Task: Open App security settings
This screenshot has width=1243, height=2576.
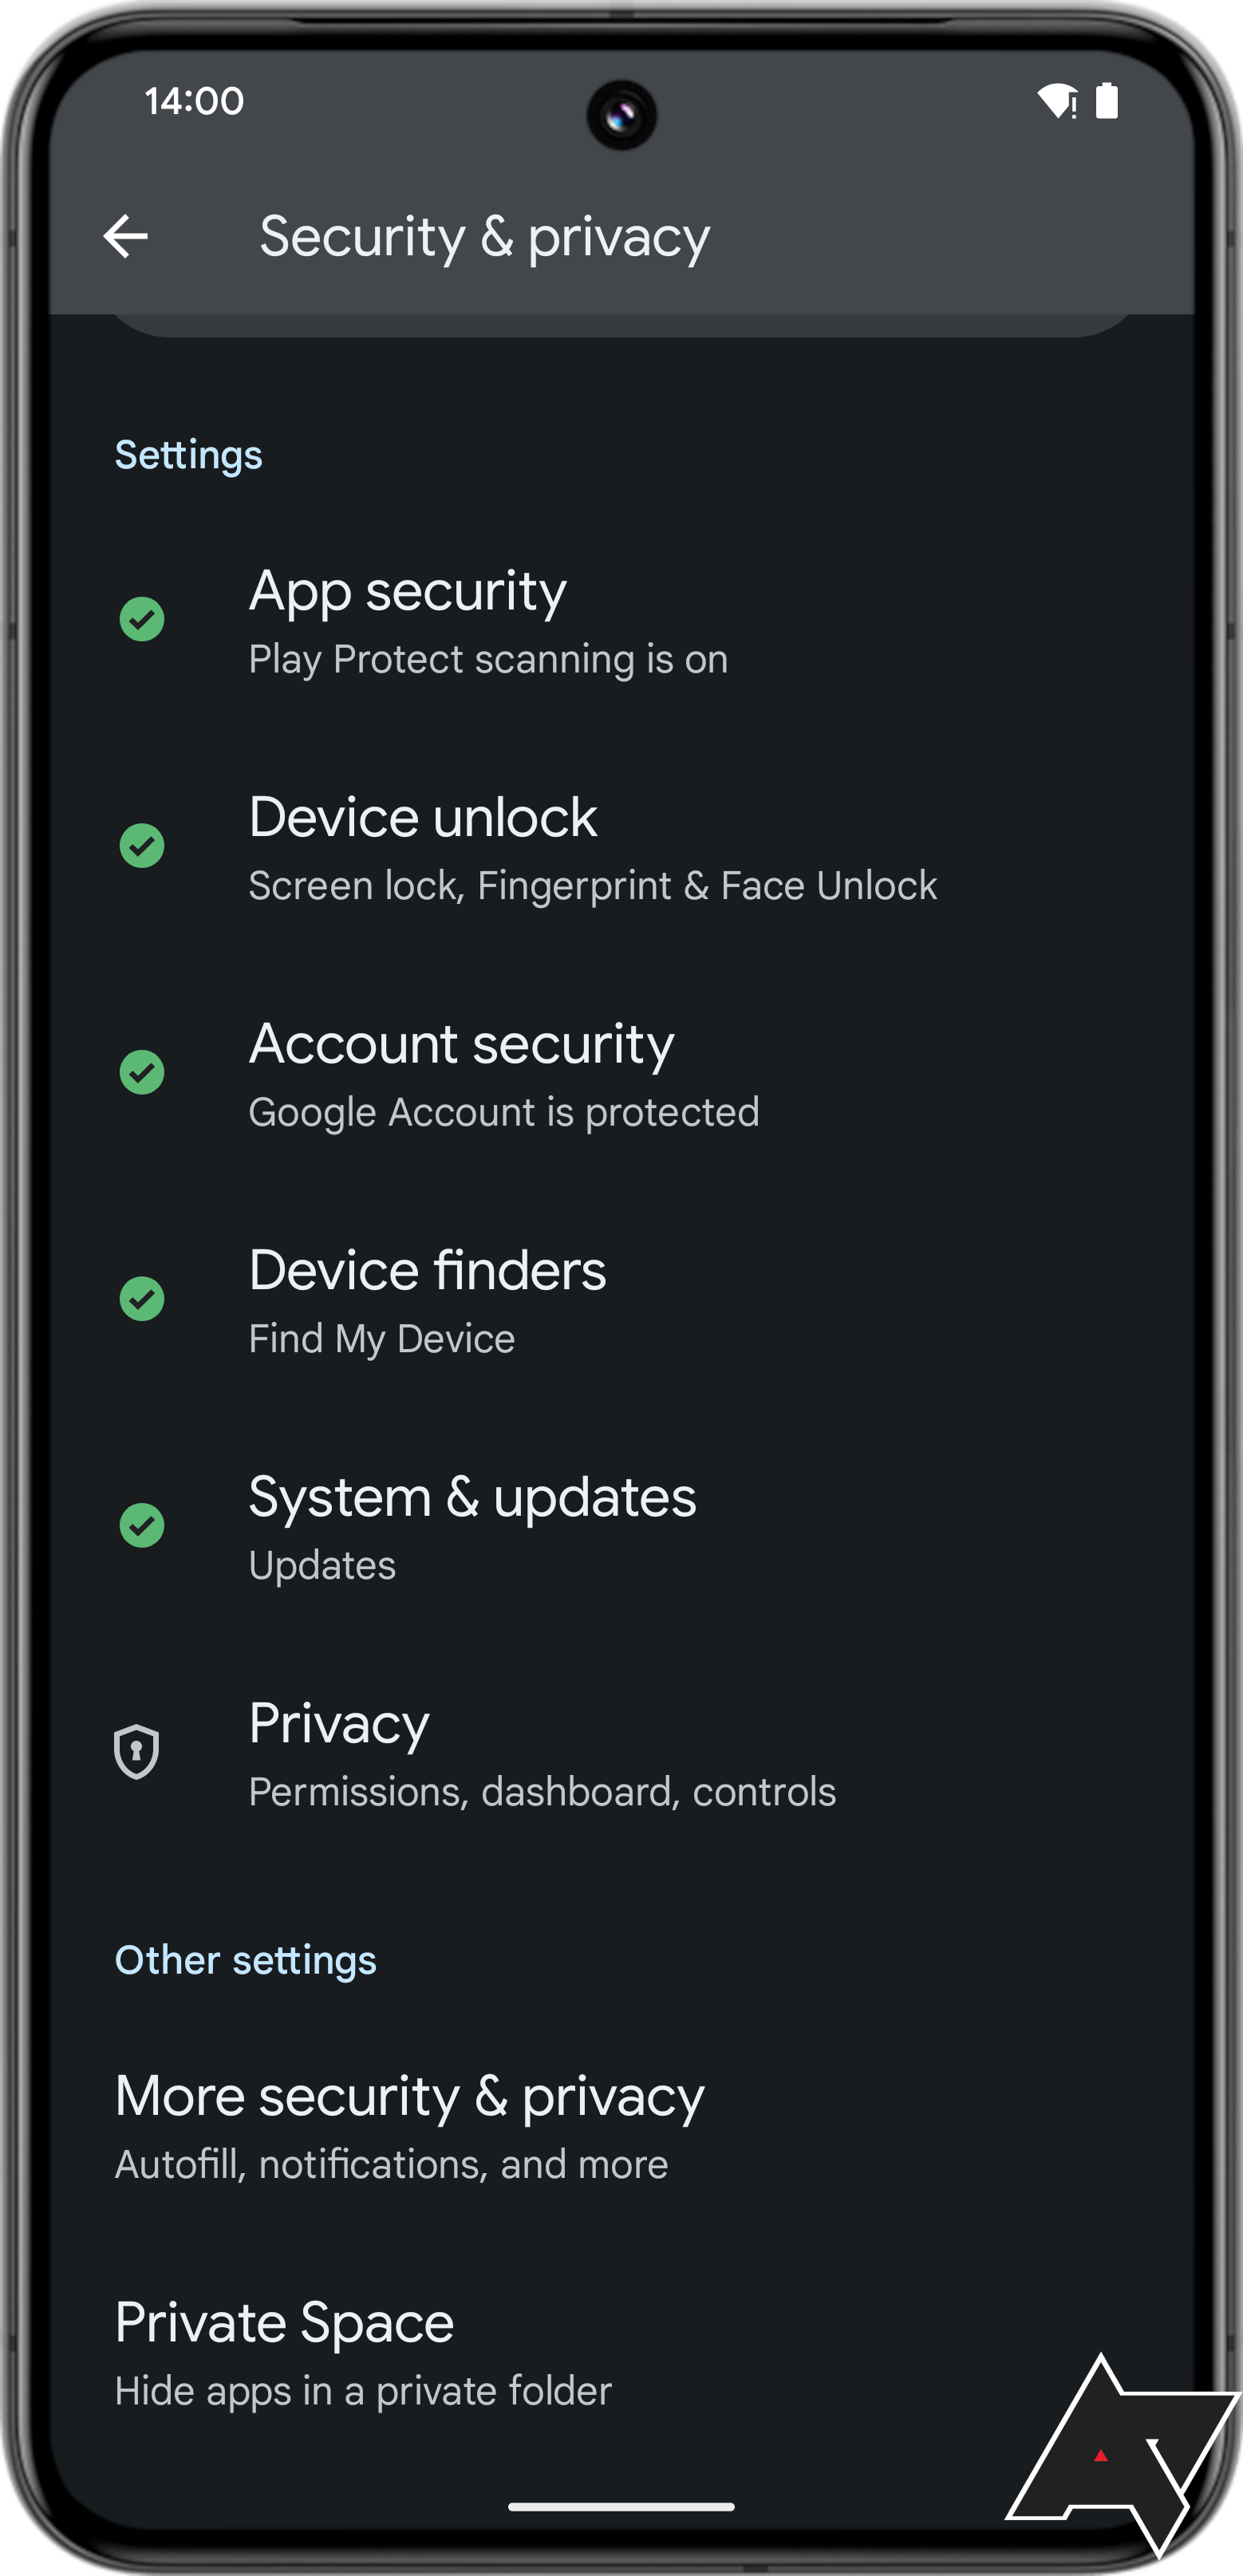Action: pos(488,620)
